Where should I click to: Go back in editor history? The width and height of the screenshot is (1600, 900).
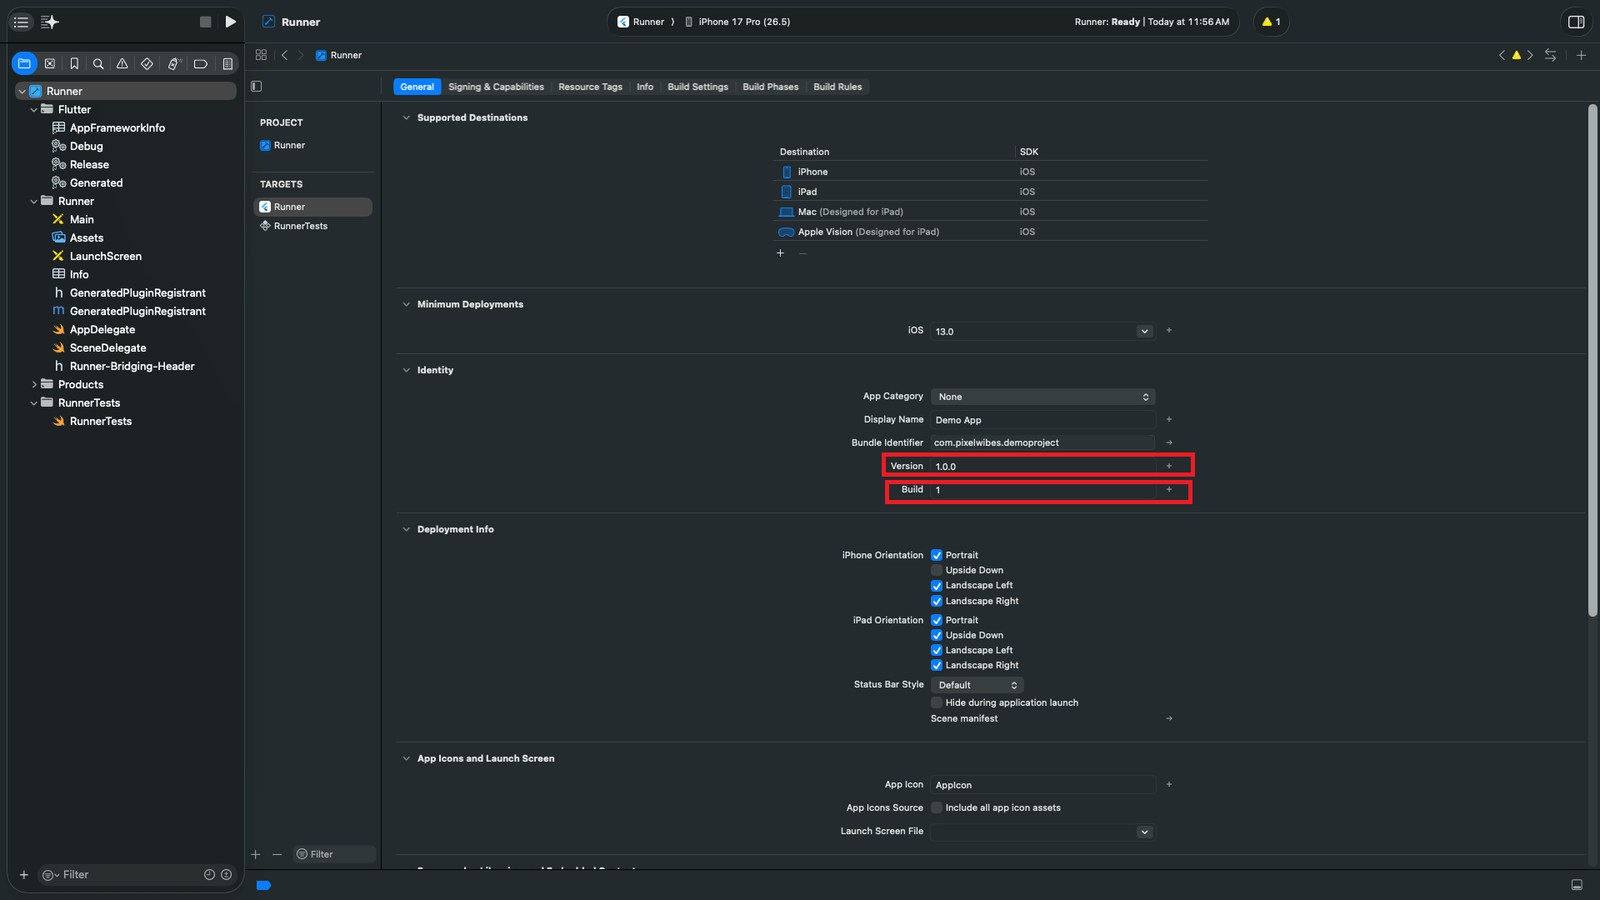[285, 55]
